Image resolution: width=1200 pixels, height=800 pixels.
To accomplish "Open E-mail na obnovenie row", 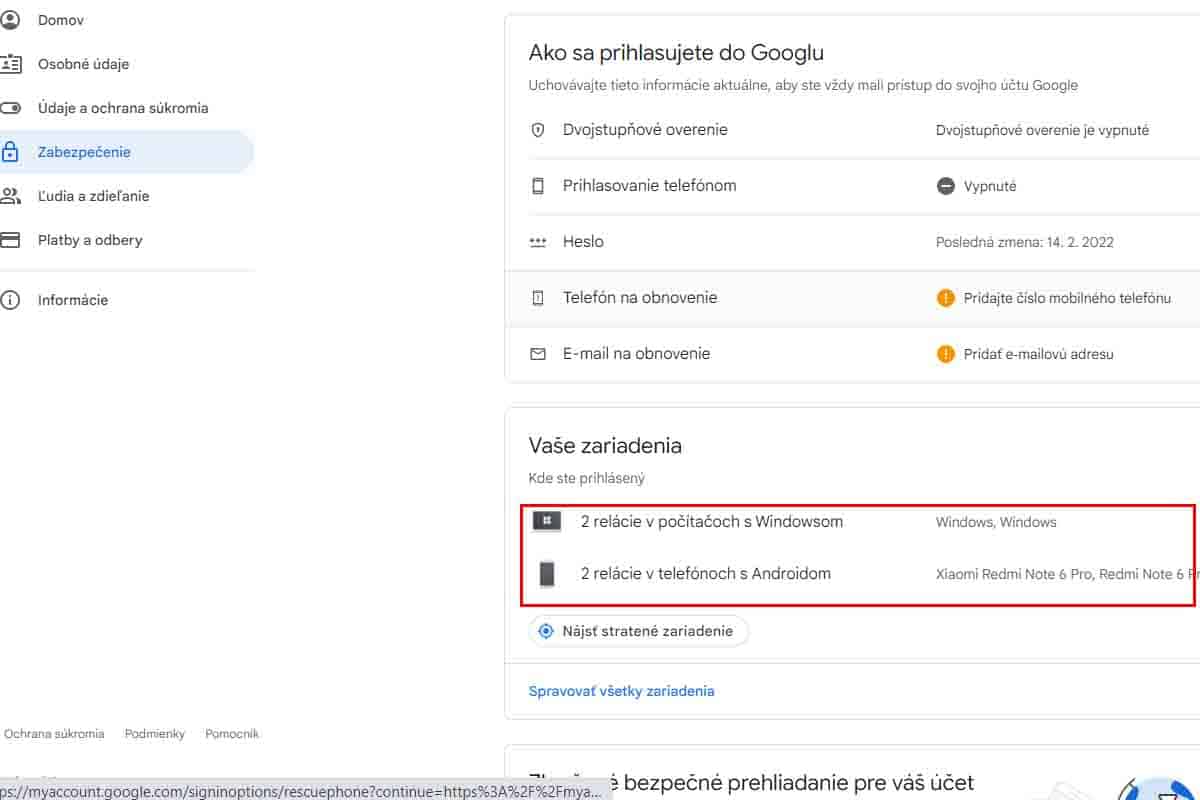I will tap(852, 354).
